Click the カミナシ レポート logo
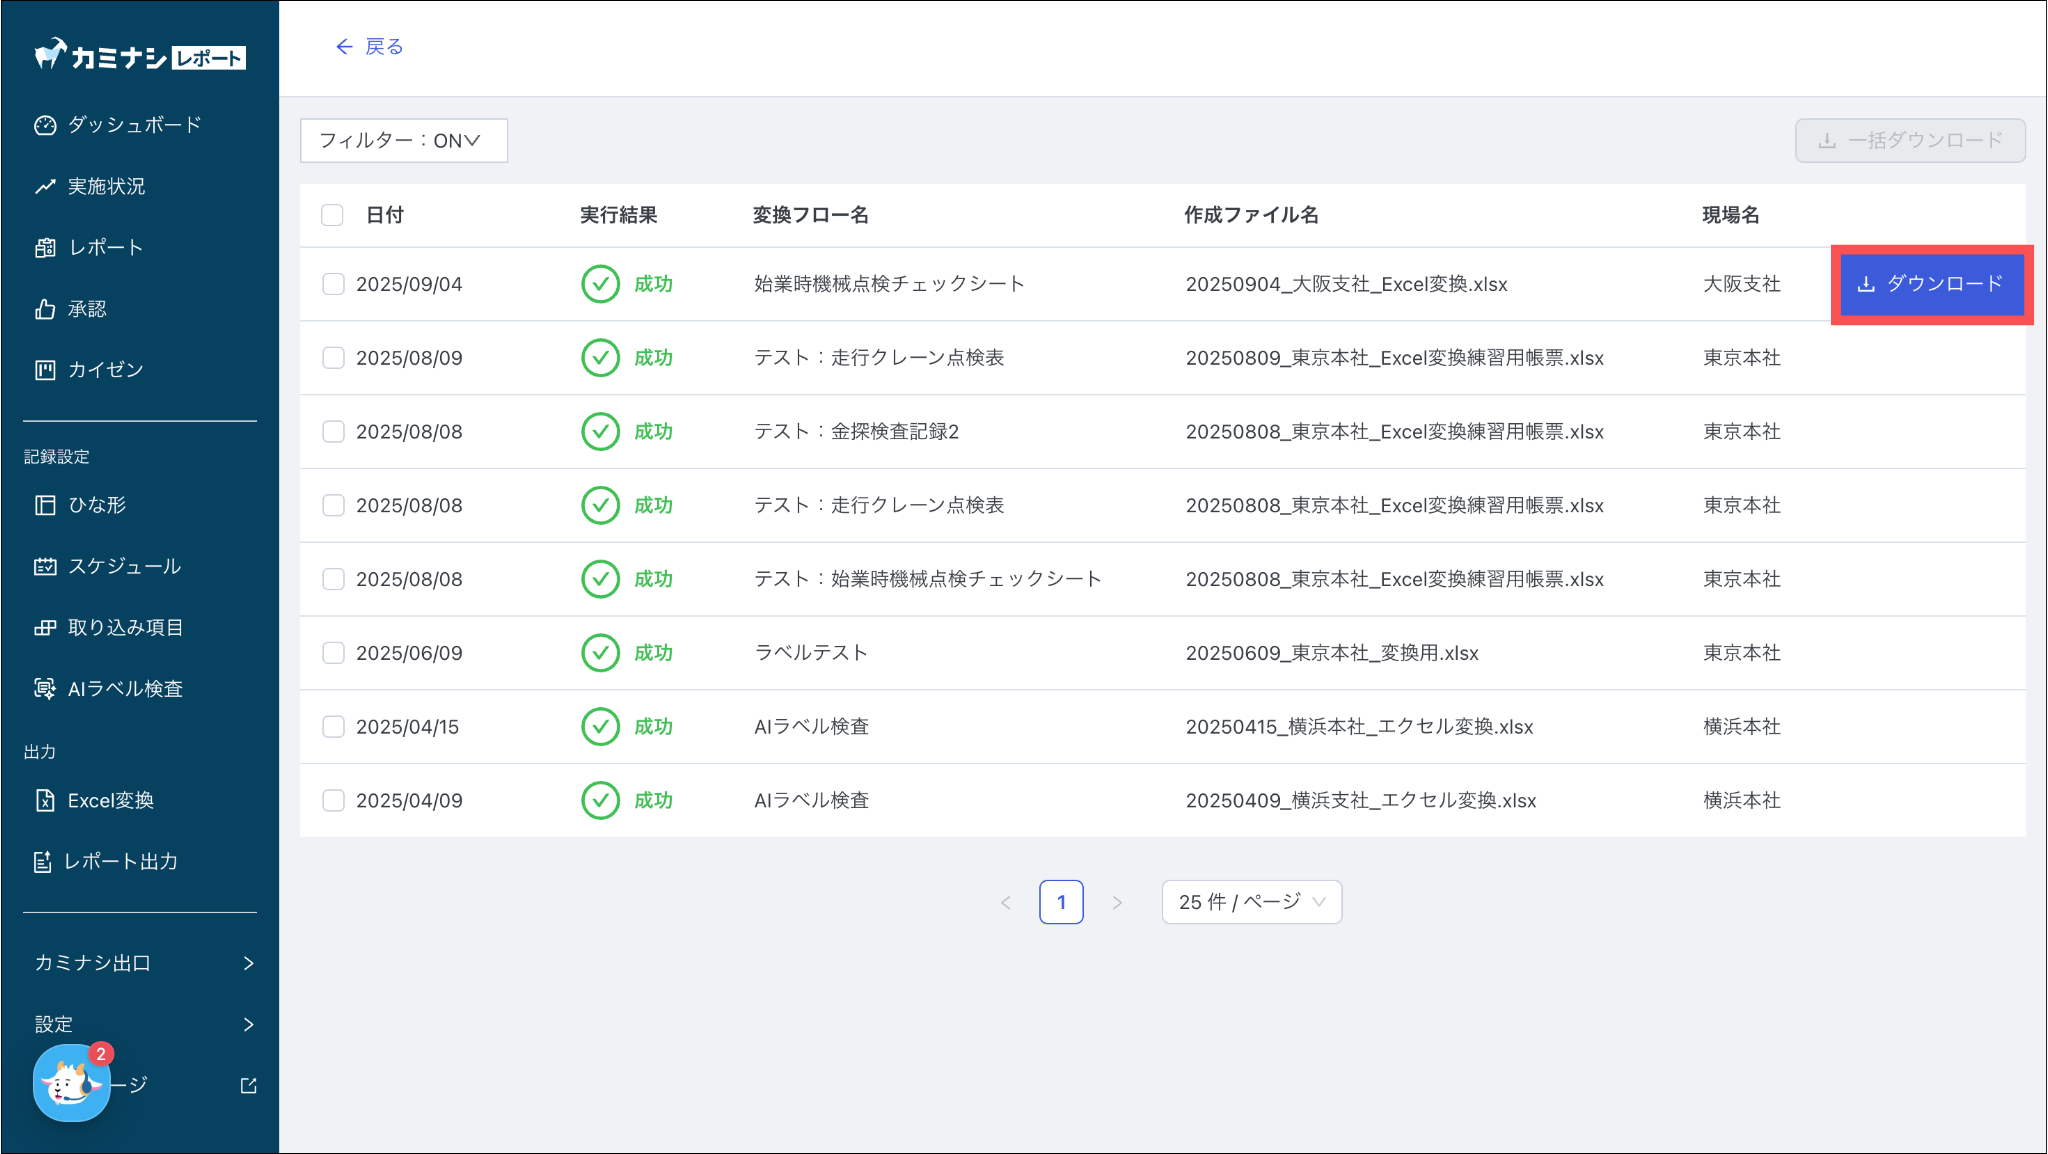 point(140,56)
